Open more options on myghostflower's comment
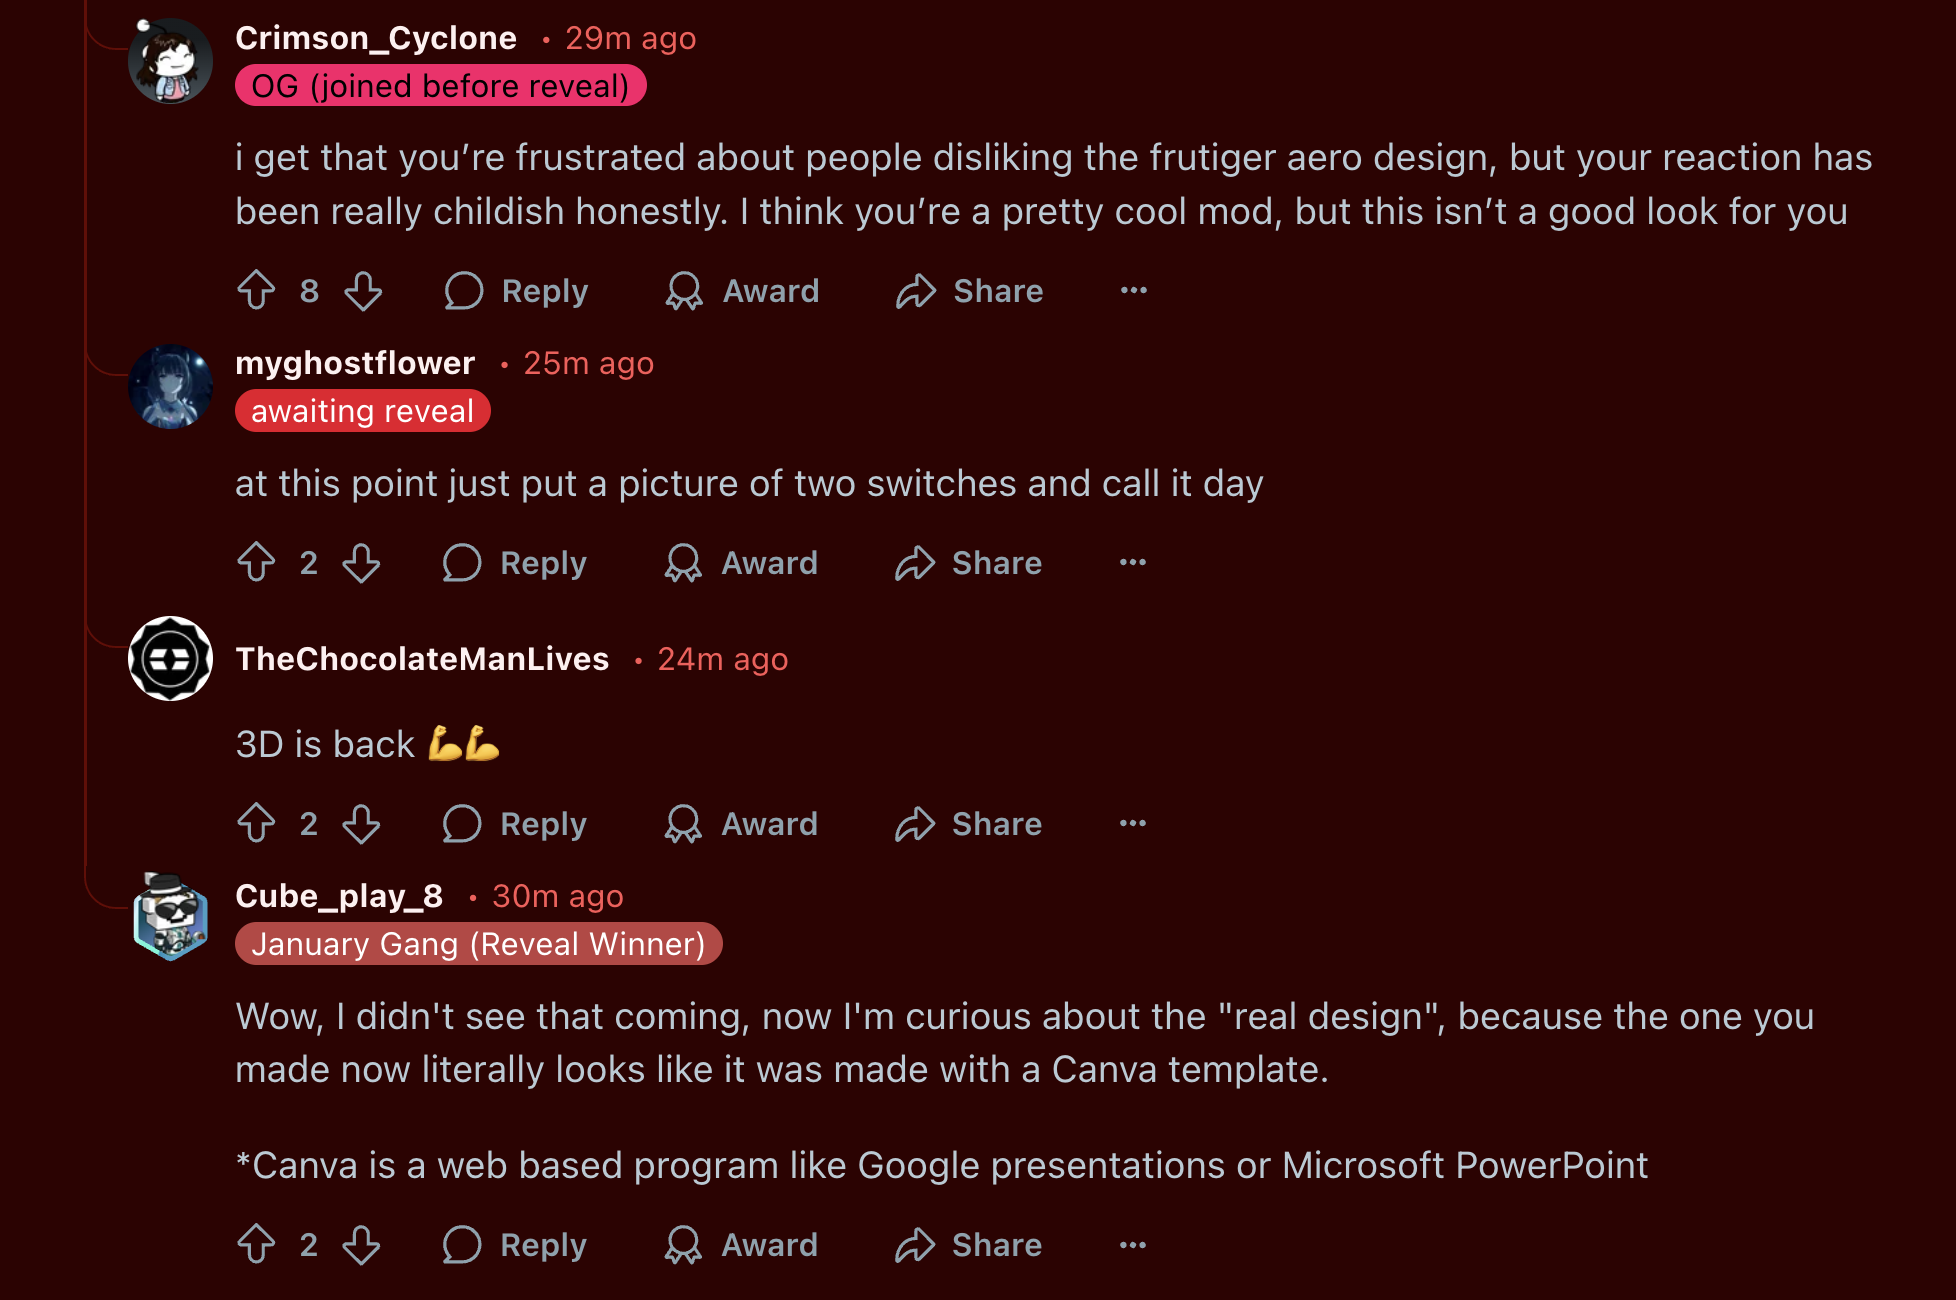The height and width of the screenshot is (1300, 1956). (x=1132, y=563)
